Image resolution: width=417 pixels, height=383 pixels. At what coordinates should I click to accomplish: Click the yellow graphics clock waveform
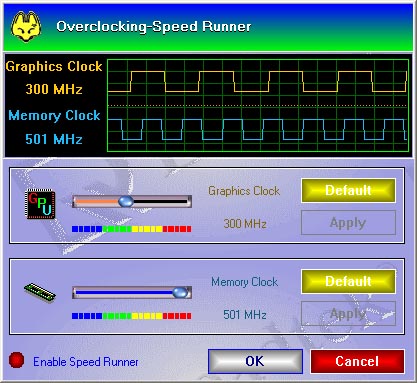click(x=257, y=82)
